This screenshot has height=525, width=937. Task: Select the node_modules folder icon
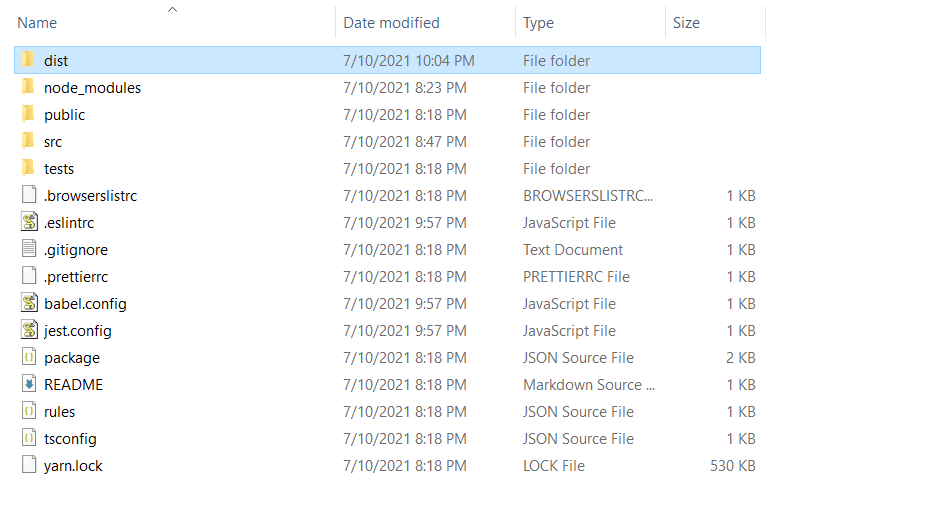pyautogui.click(x=28, y=87)
